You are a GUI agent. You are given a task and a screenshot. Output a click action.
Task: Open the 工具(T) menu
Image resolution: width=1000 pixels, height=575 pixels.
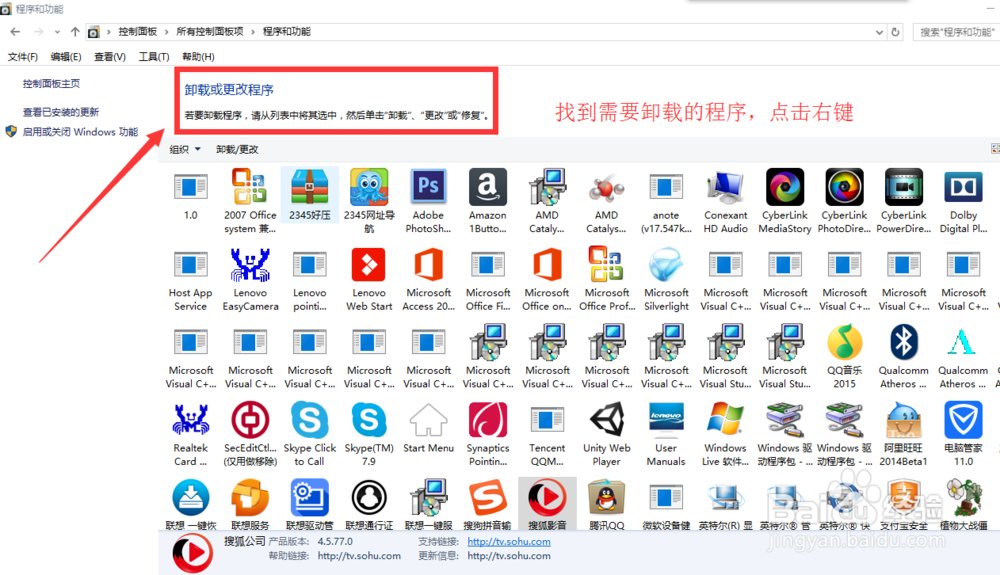tap(154, 57)
